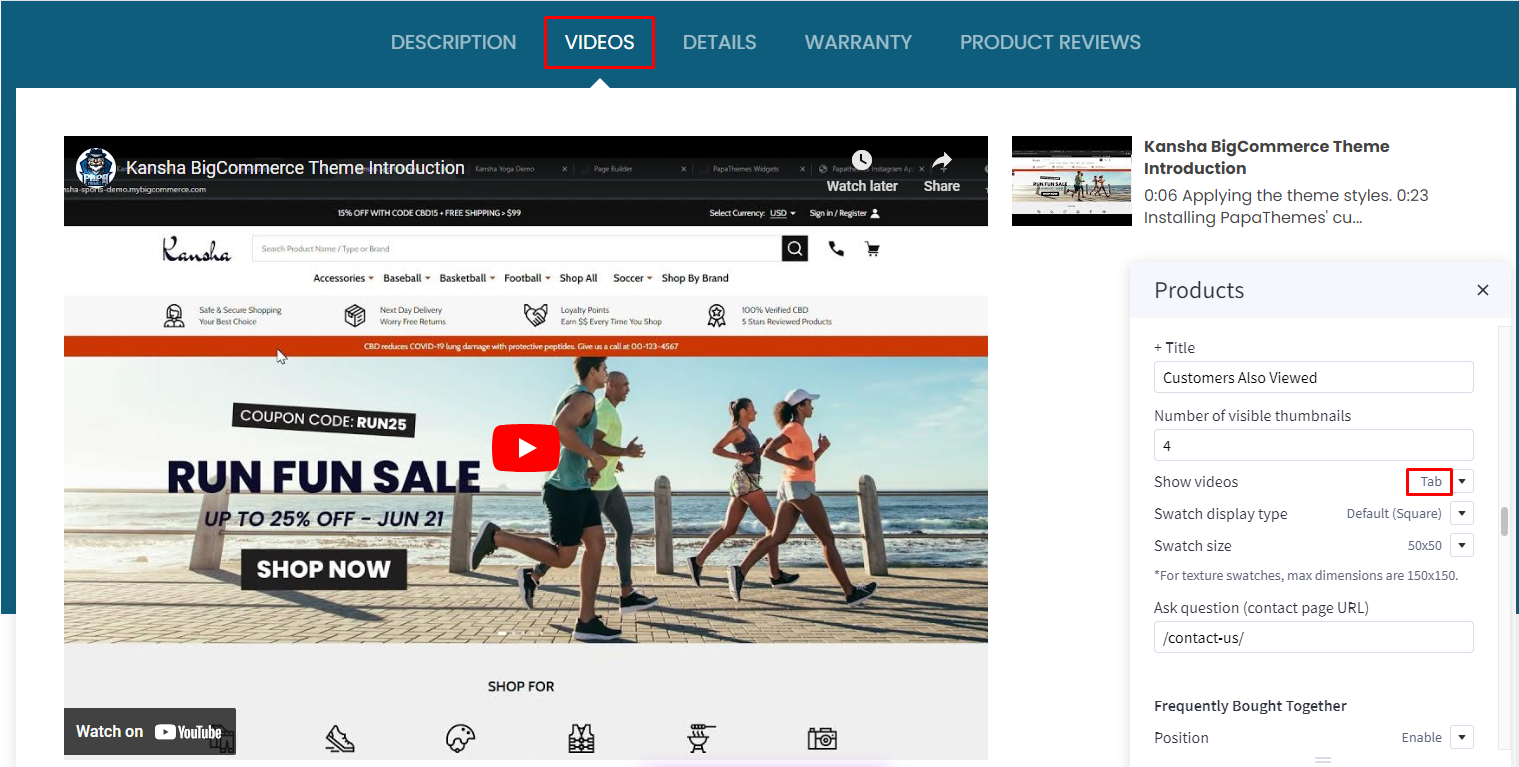
Task: Click Accessories menu in the video site
Action: click(x=343, y=278)
